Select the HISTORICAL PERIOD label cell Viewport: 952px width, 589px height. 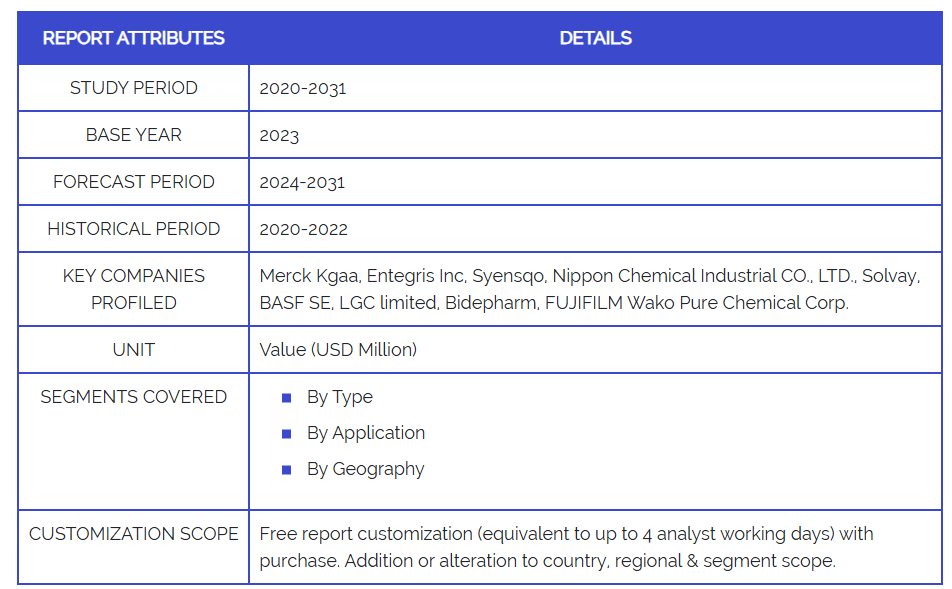[x=134, y=229]
